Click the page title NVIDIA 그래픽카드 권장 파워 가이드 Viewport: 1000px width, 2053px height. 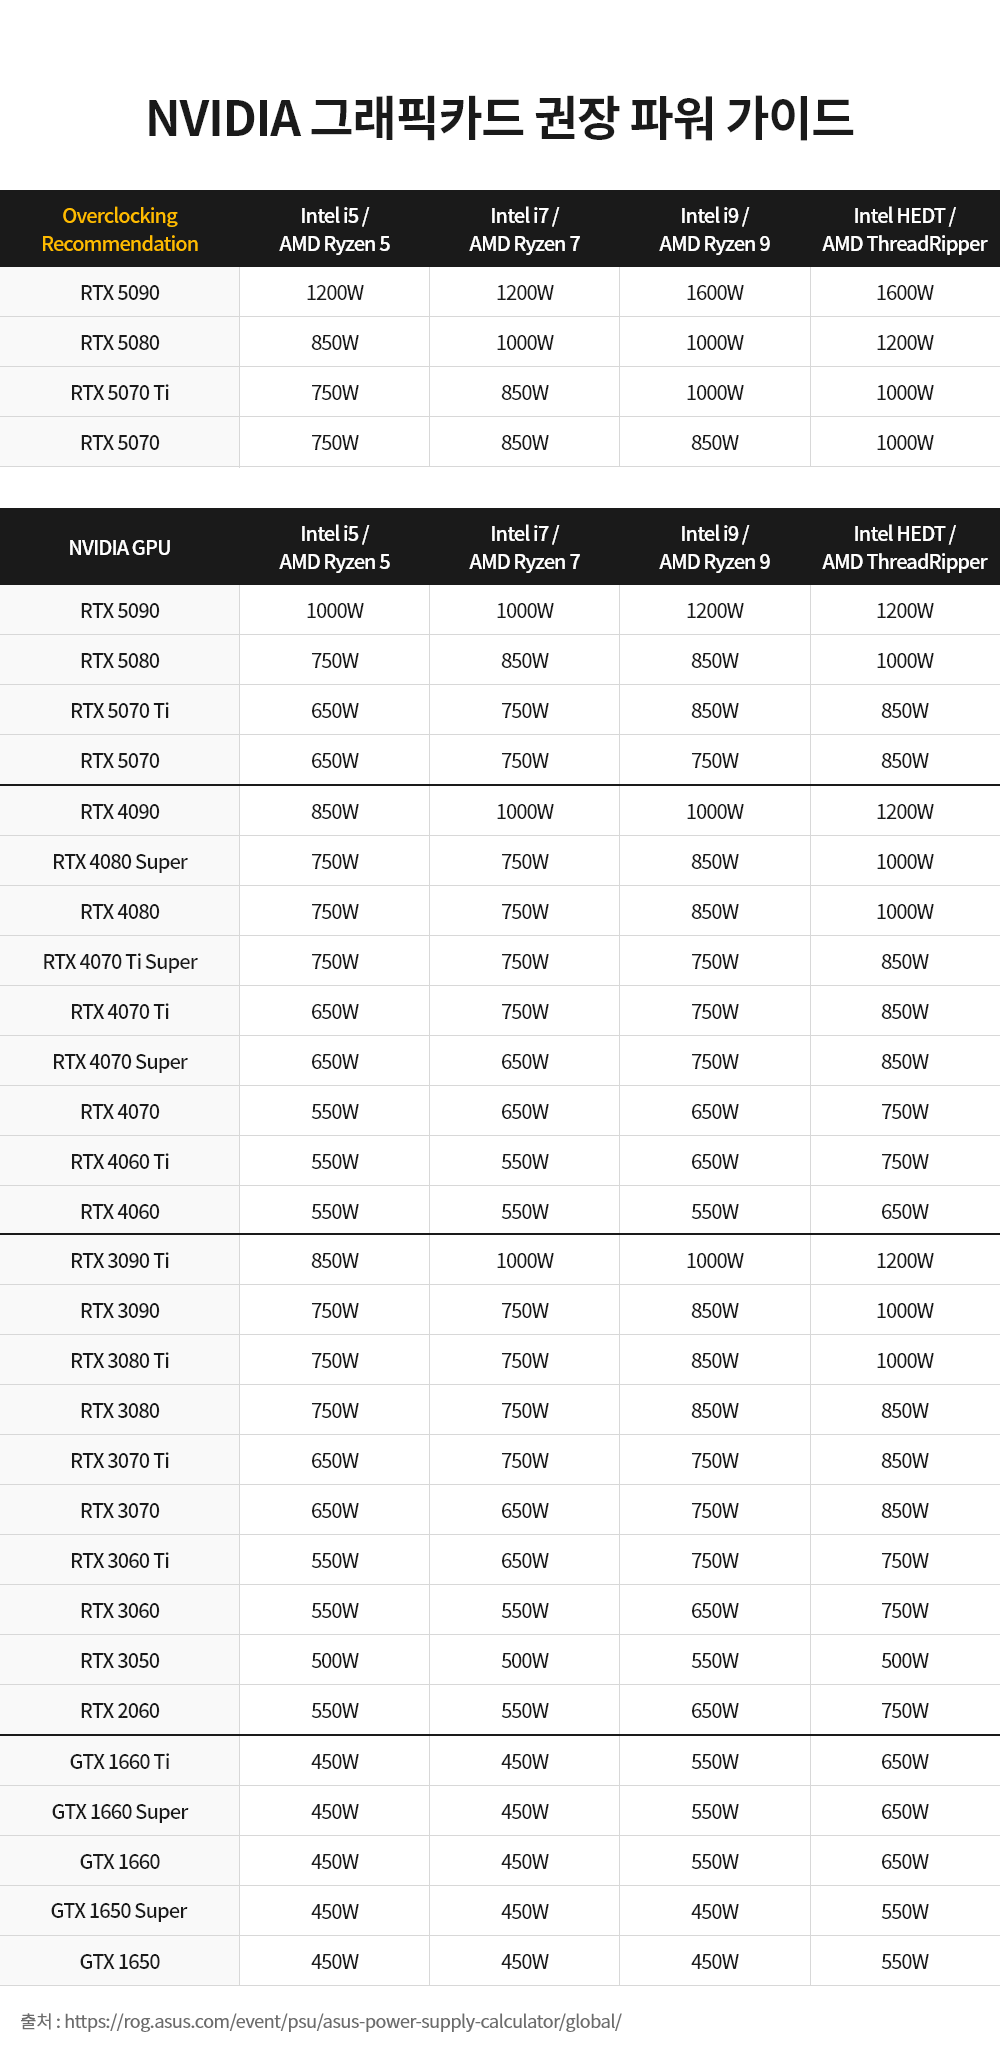pos(500,118)
